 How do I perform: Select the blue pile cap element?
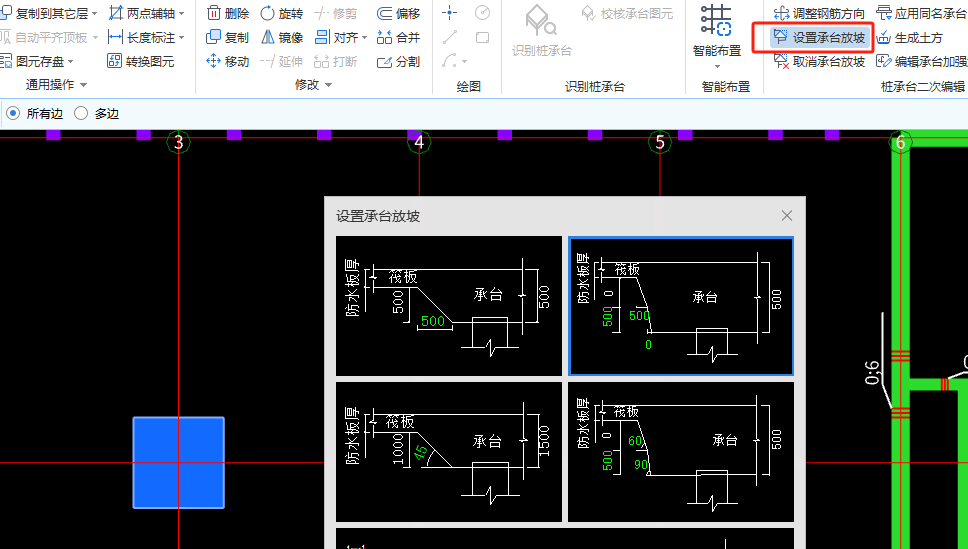[x=178, y=463]
